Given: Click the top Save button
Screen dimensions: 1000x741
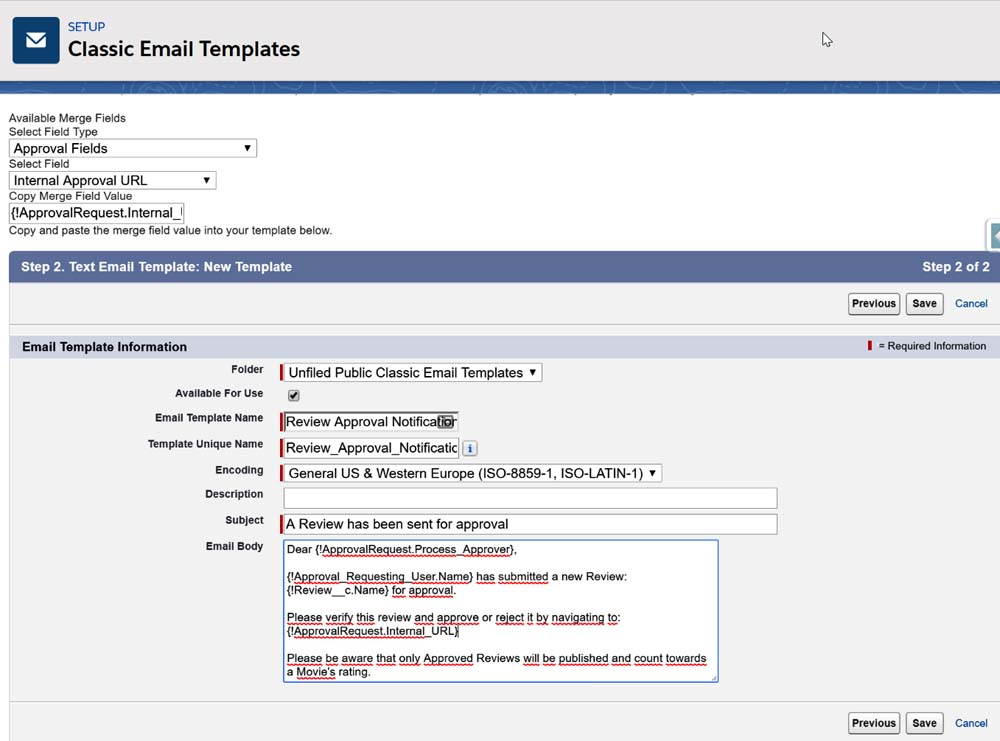Looking at the screenshot, I should (924, 304).
